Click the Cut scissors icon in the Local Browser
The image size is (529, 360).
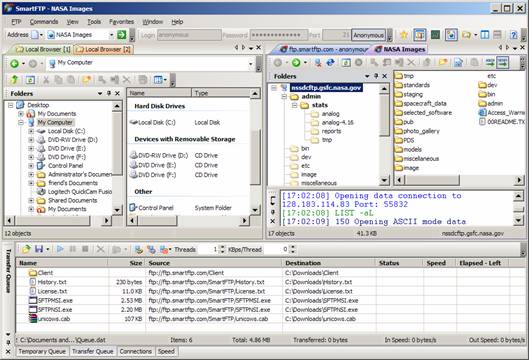[46, 80]
